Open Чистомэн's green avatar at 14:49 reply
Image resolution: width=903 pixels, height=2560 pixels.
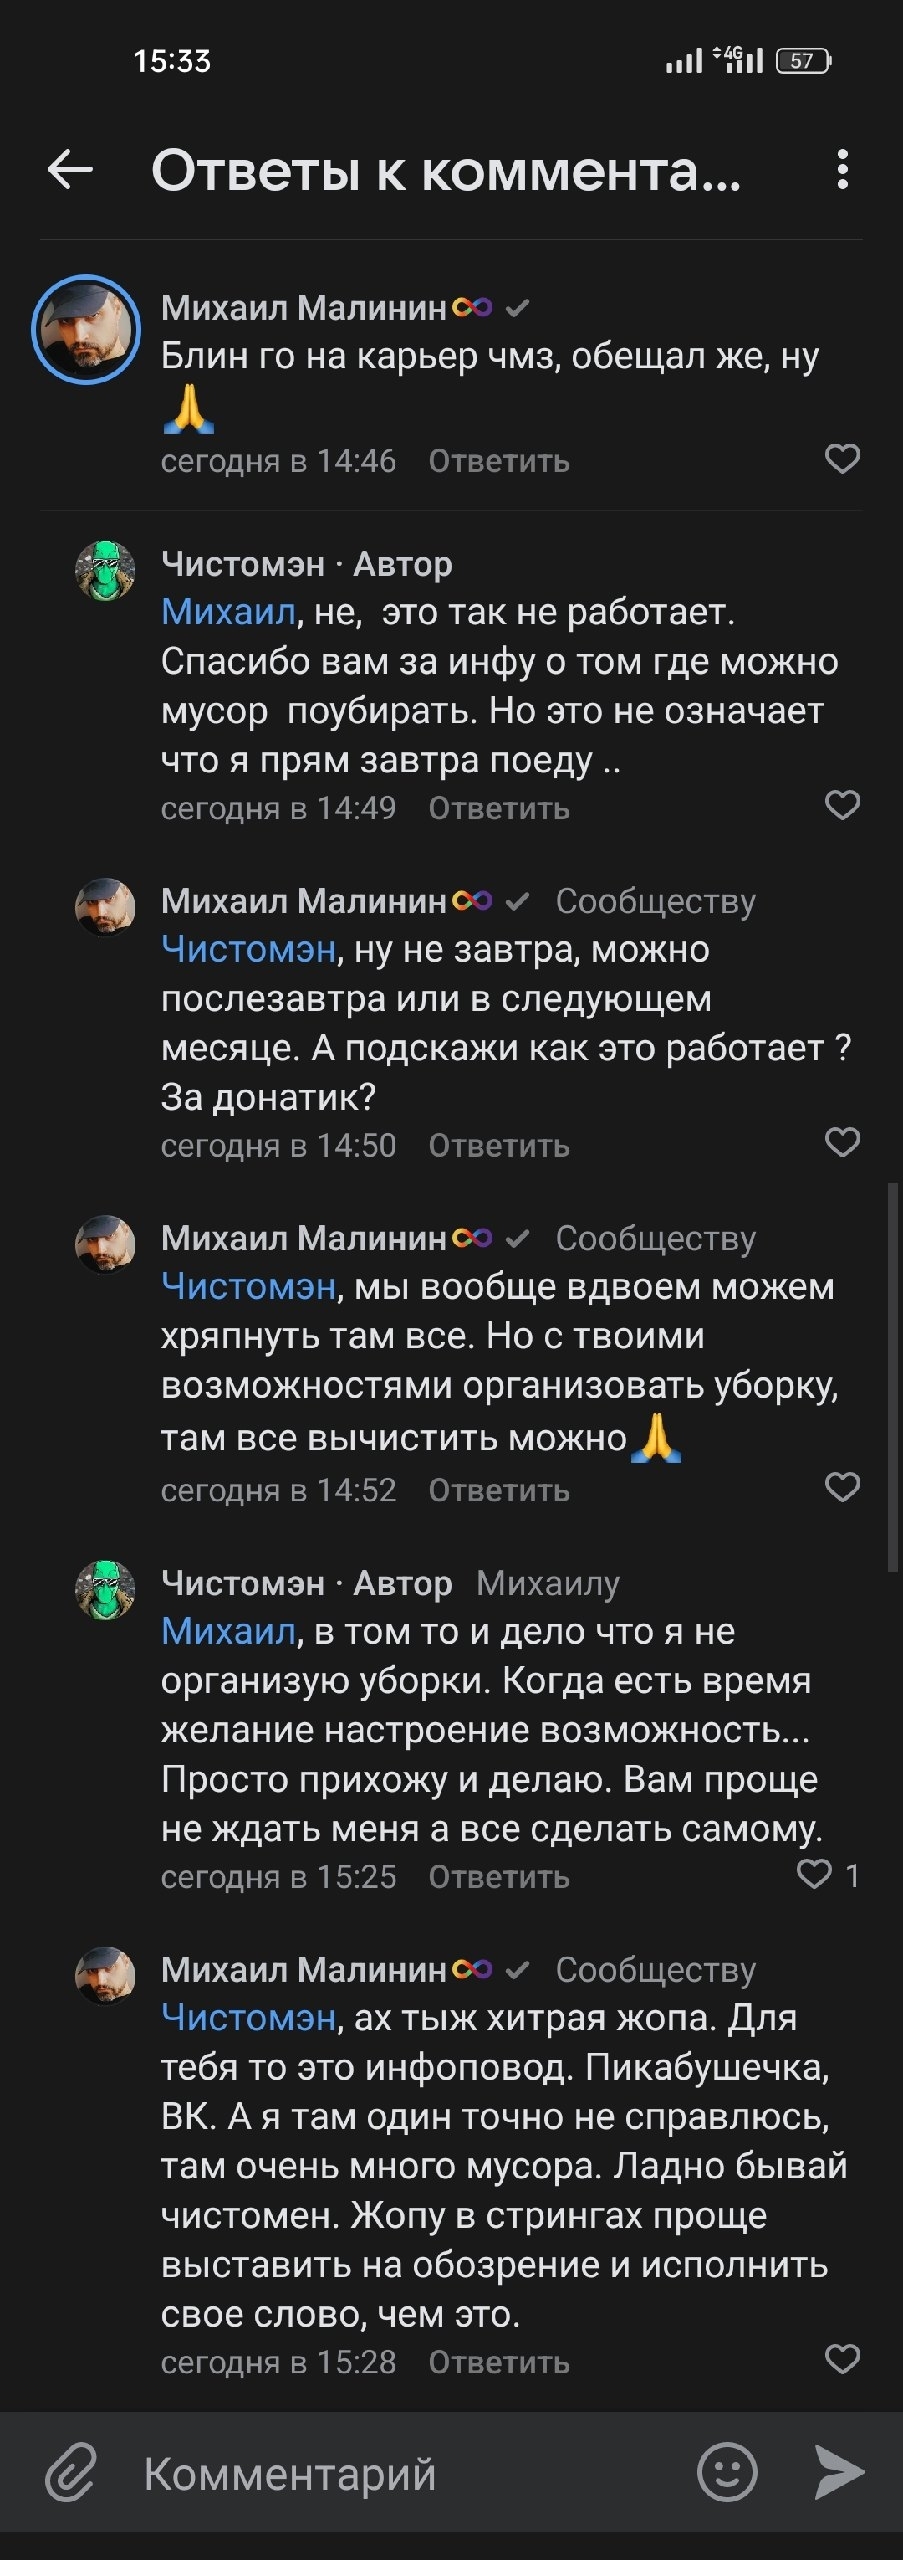(105, 571)
